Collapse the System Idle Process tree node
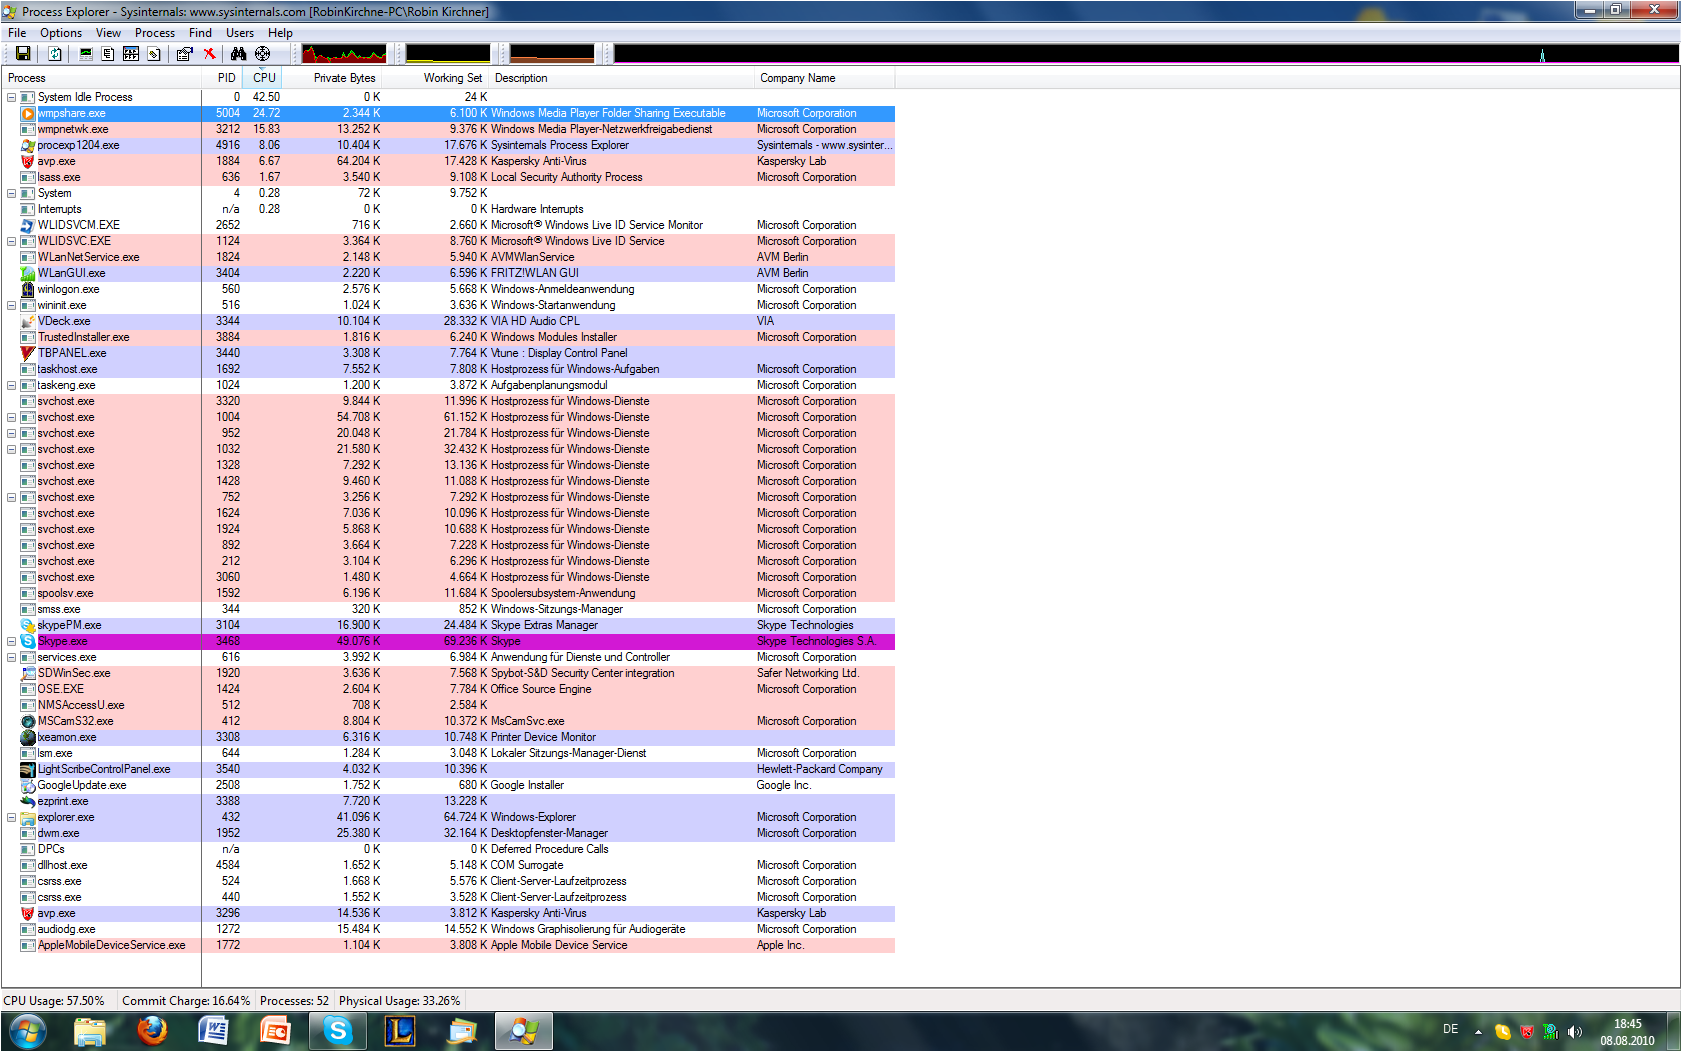The height and width of the screenshot is (1052, 1682). (x=12, y=98)
